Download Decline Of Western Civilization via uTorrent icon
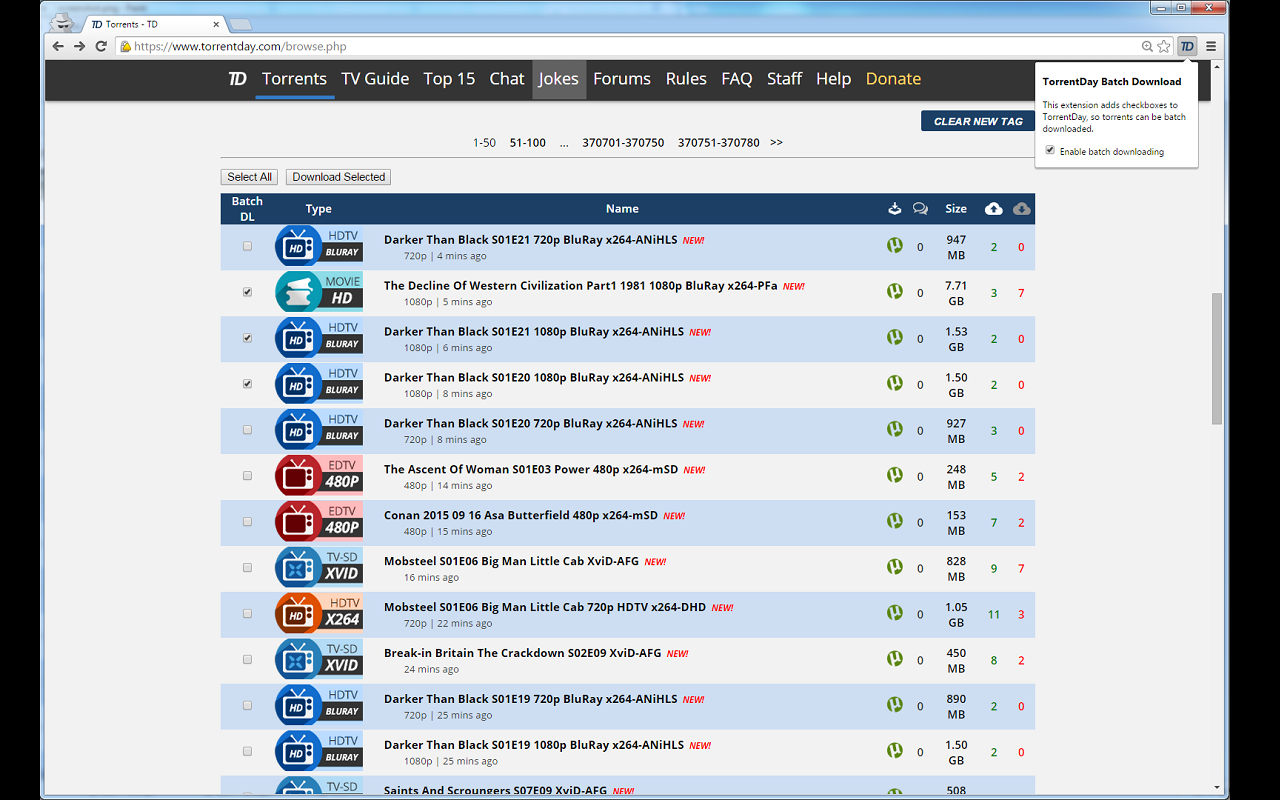This screenshot has height=800, width=1280. (895, 291)
